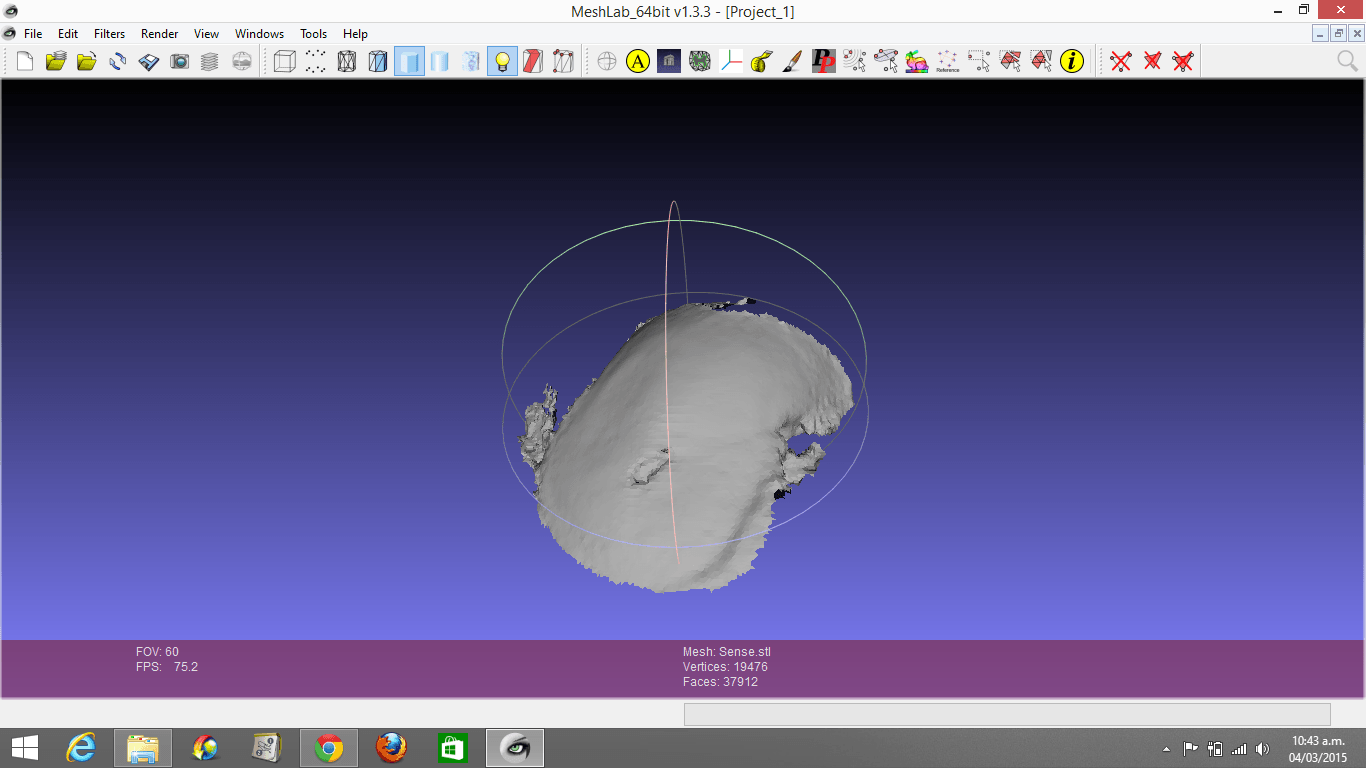
Task: Open Google Chrome from taskbar
Action: (329, 748)
